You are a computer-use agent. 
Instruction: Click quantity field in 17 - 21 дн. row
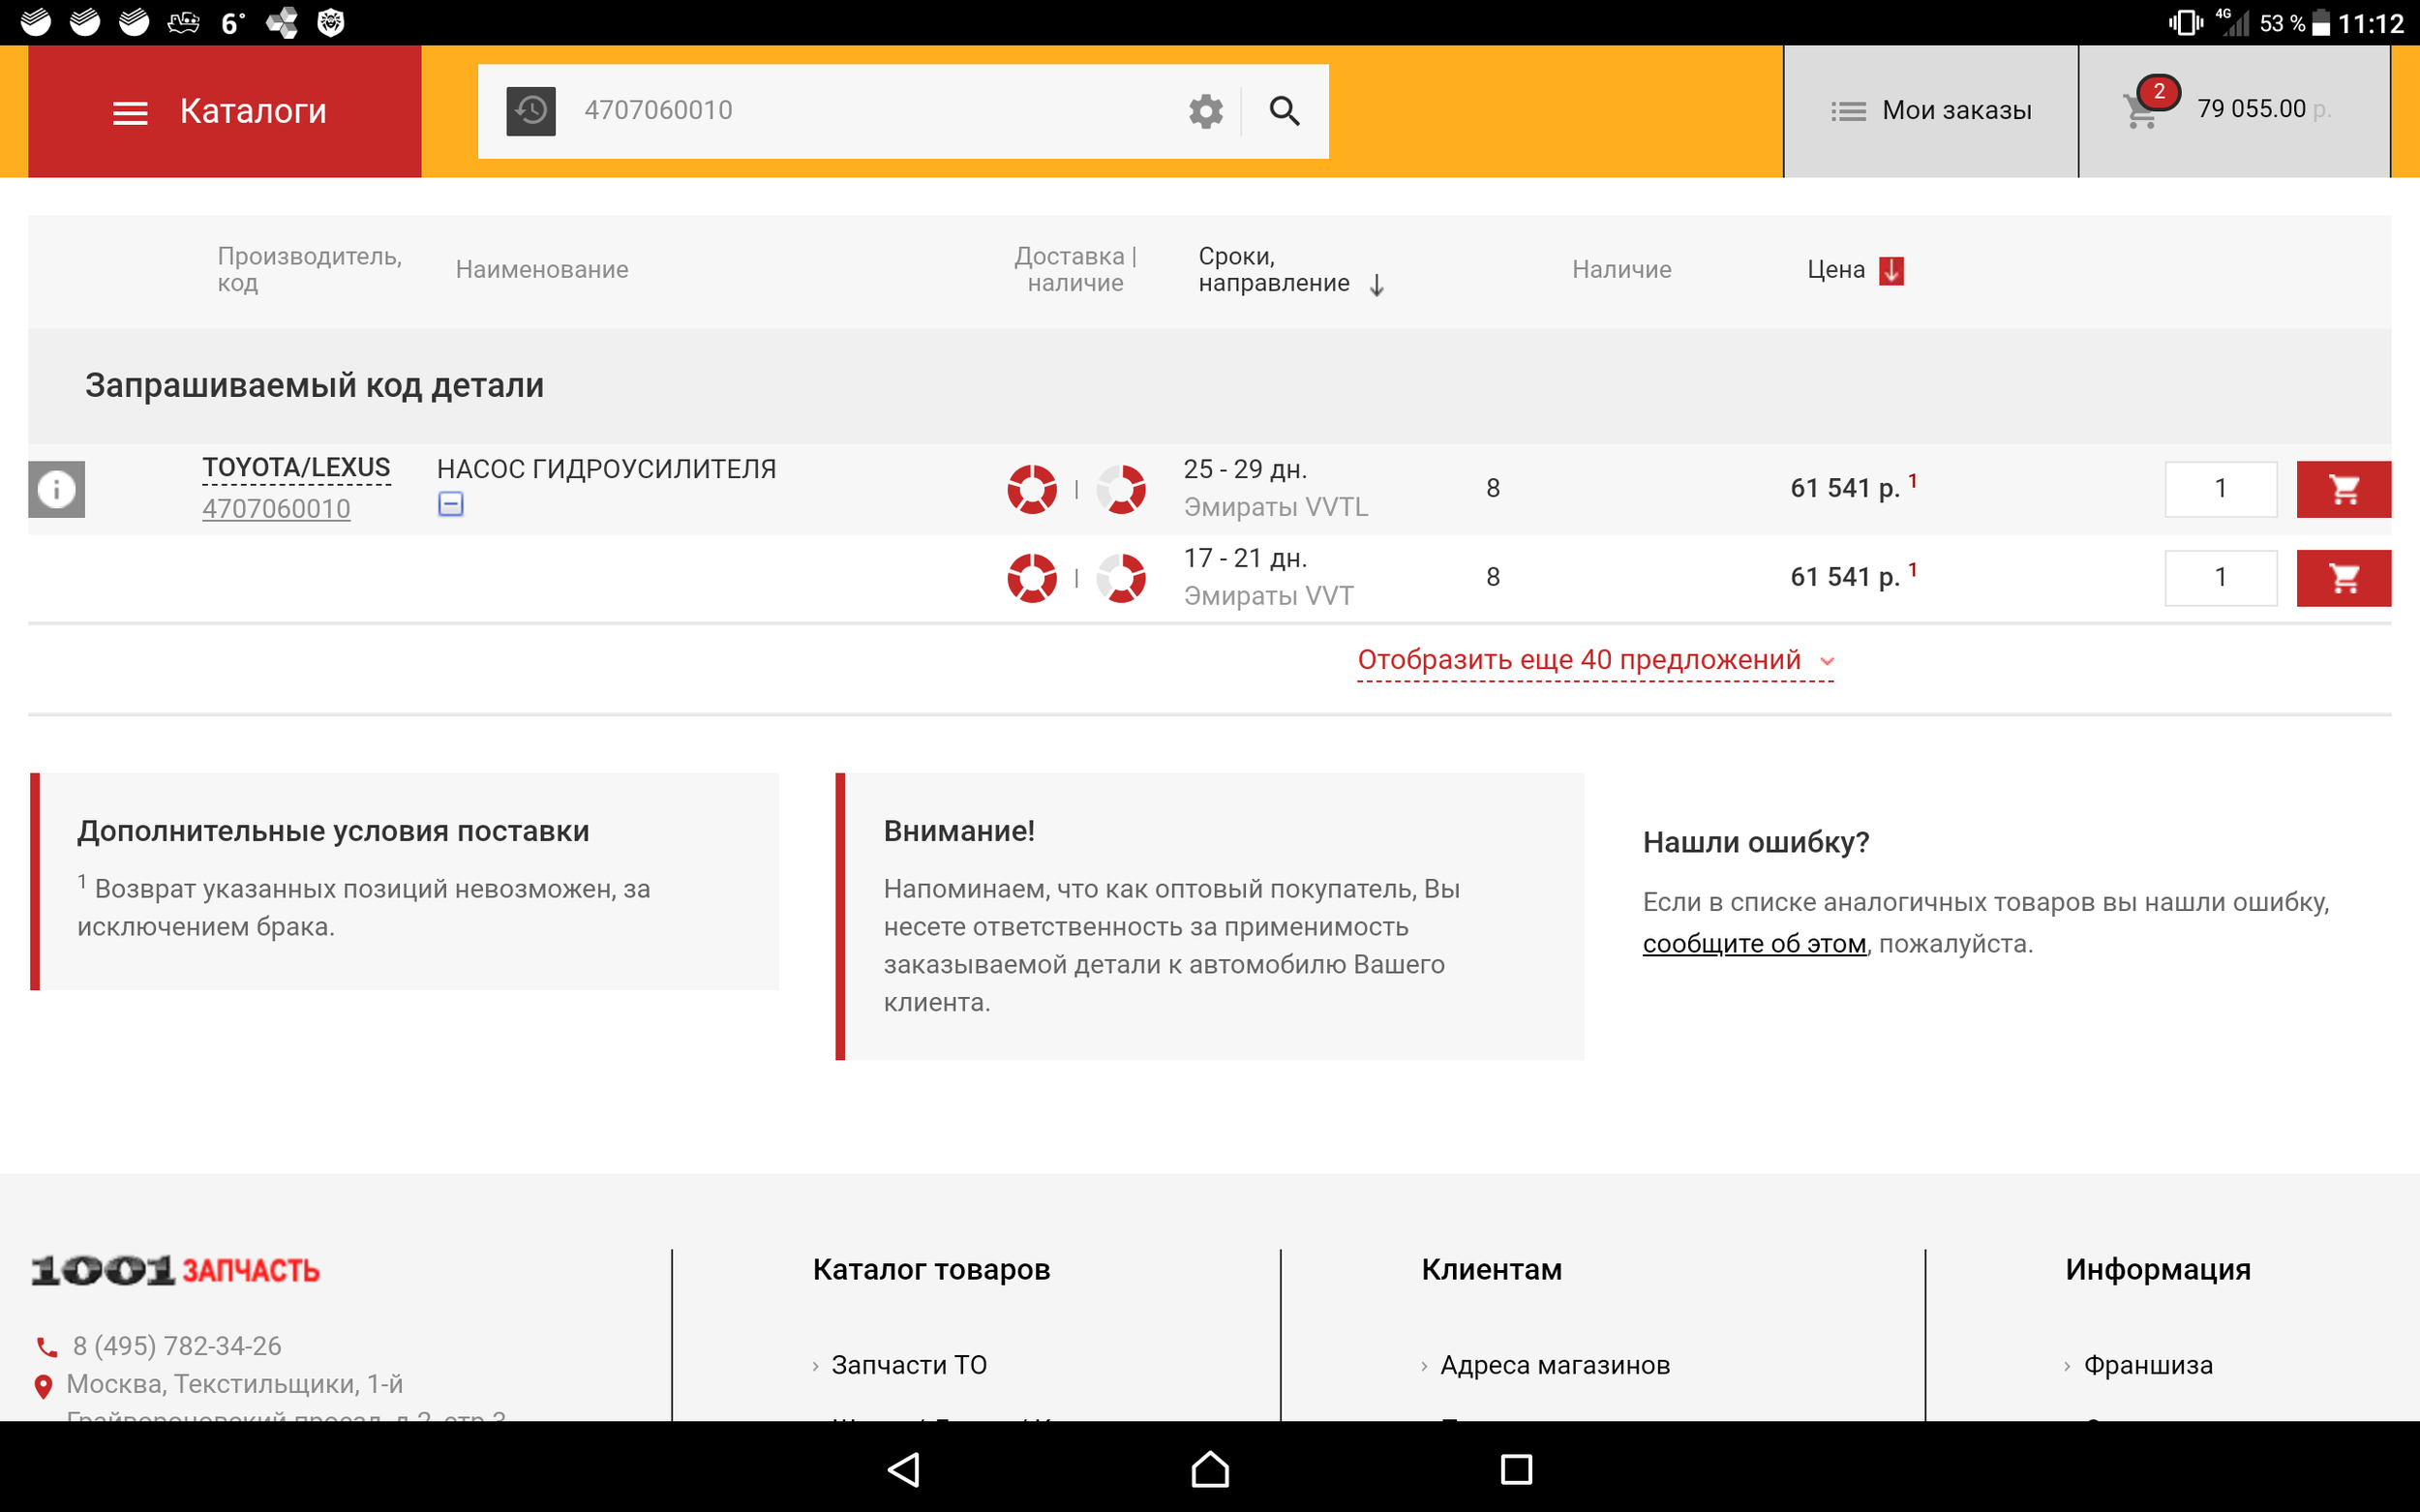(2220, 578)
